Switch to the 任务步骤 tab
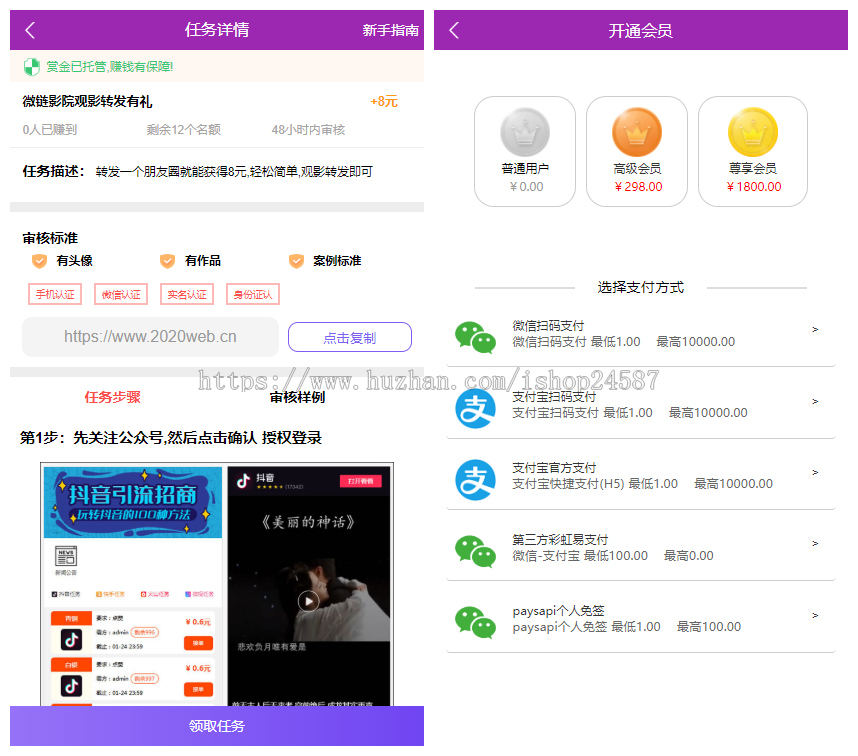The height and width of the screenshot is (756, 858). pos(112,397)
